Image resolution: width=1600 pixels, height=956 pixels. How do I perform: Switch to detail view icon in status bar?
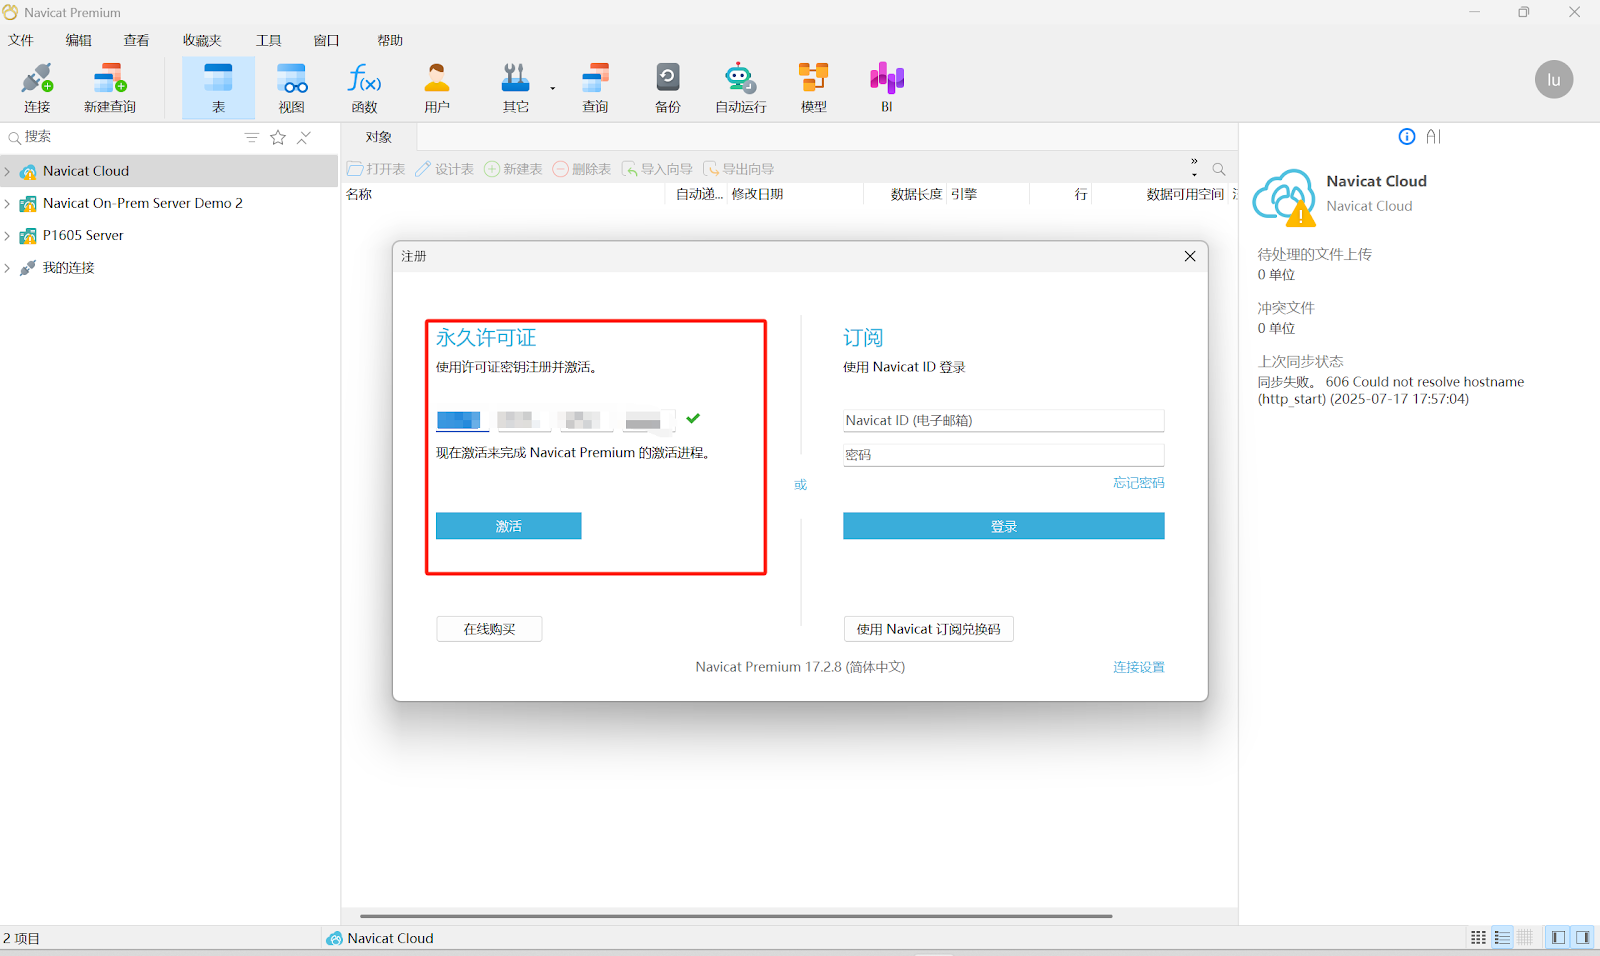tap(1525, 938)
